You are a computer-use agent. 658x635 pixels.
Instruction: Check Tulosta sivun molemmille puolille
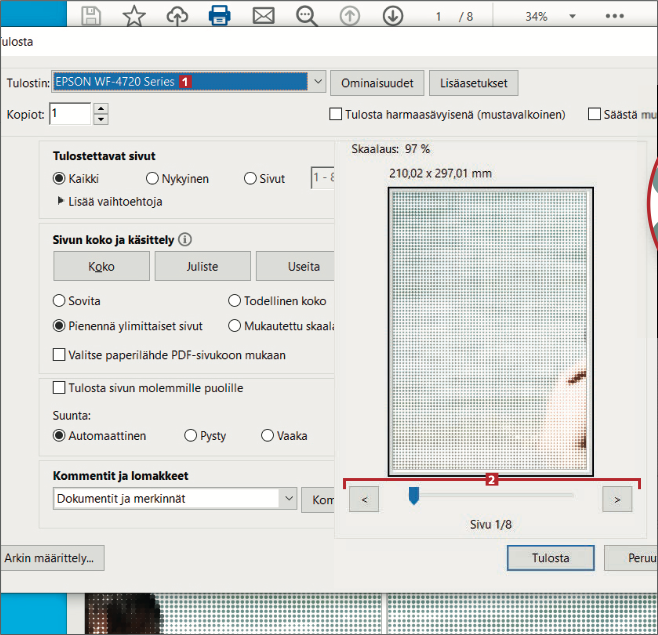tap(59, 388)
